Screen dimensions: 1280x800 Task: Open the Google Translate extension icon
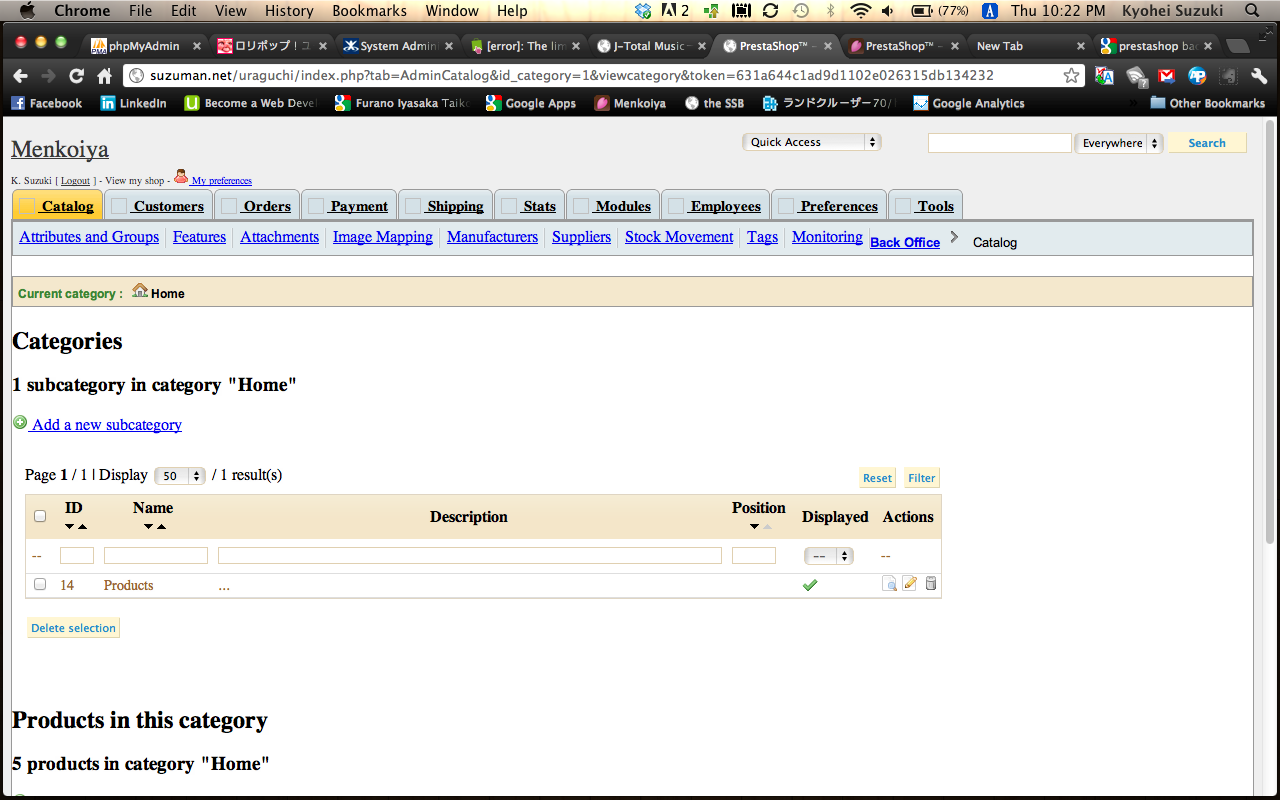pyautogui.click(x=1104, y=76)
